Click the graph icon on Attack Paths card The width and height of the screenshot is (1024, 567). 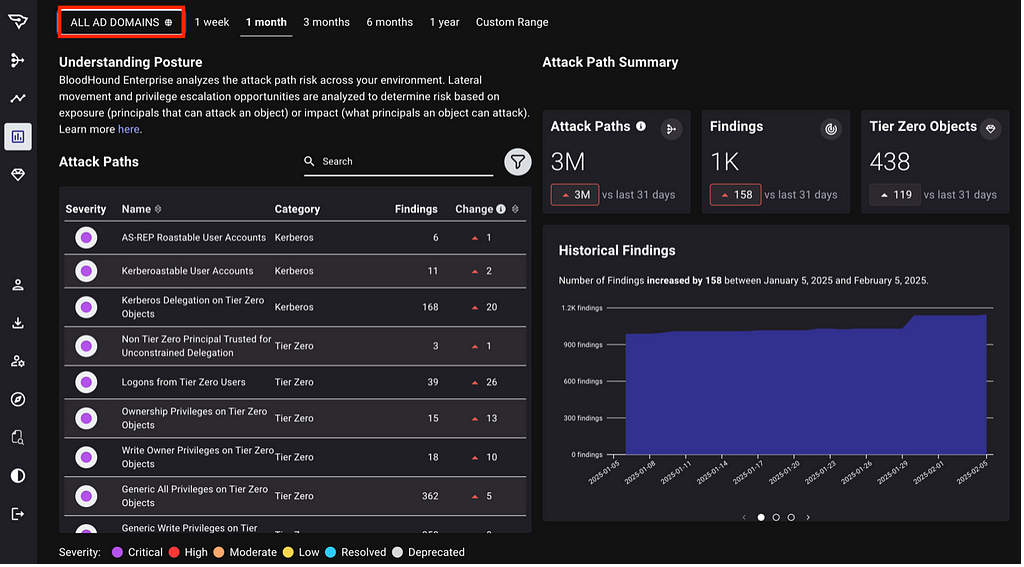(x=671, y=129)
